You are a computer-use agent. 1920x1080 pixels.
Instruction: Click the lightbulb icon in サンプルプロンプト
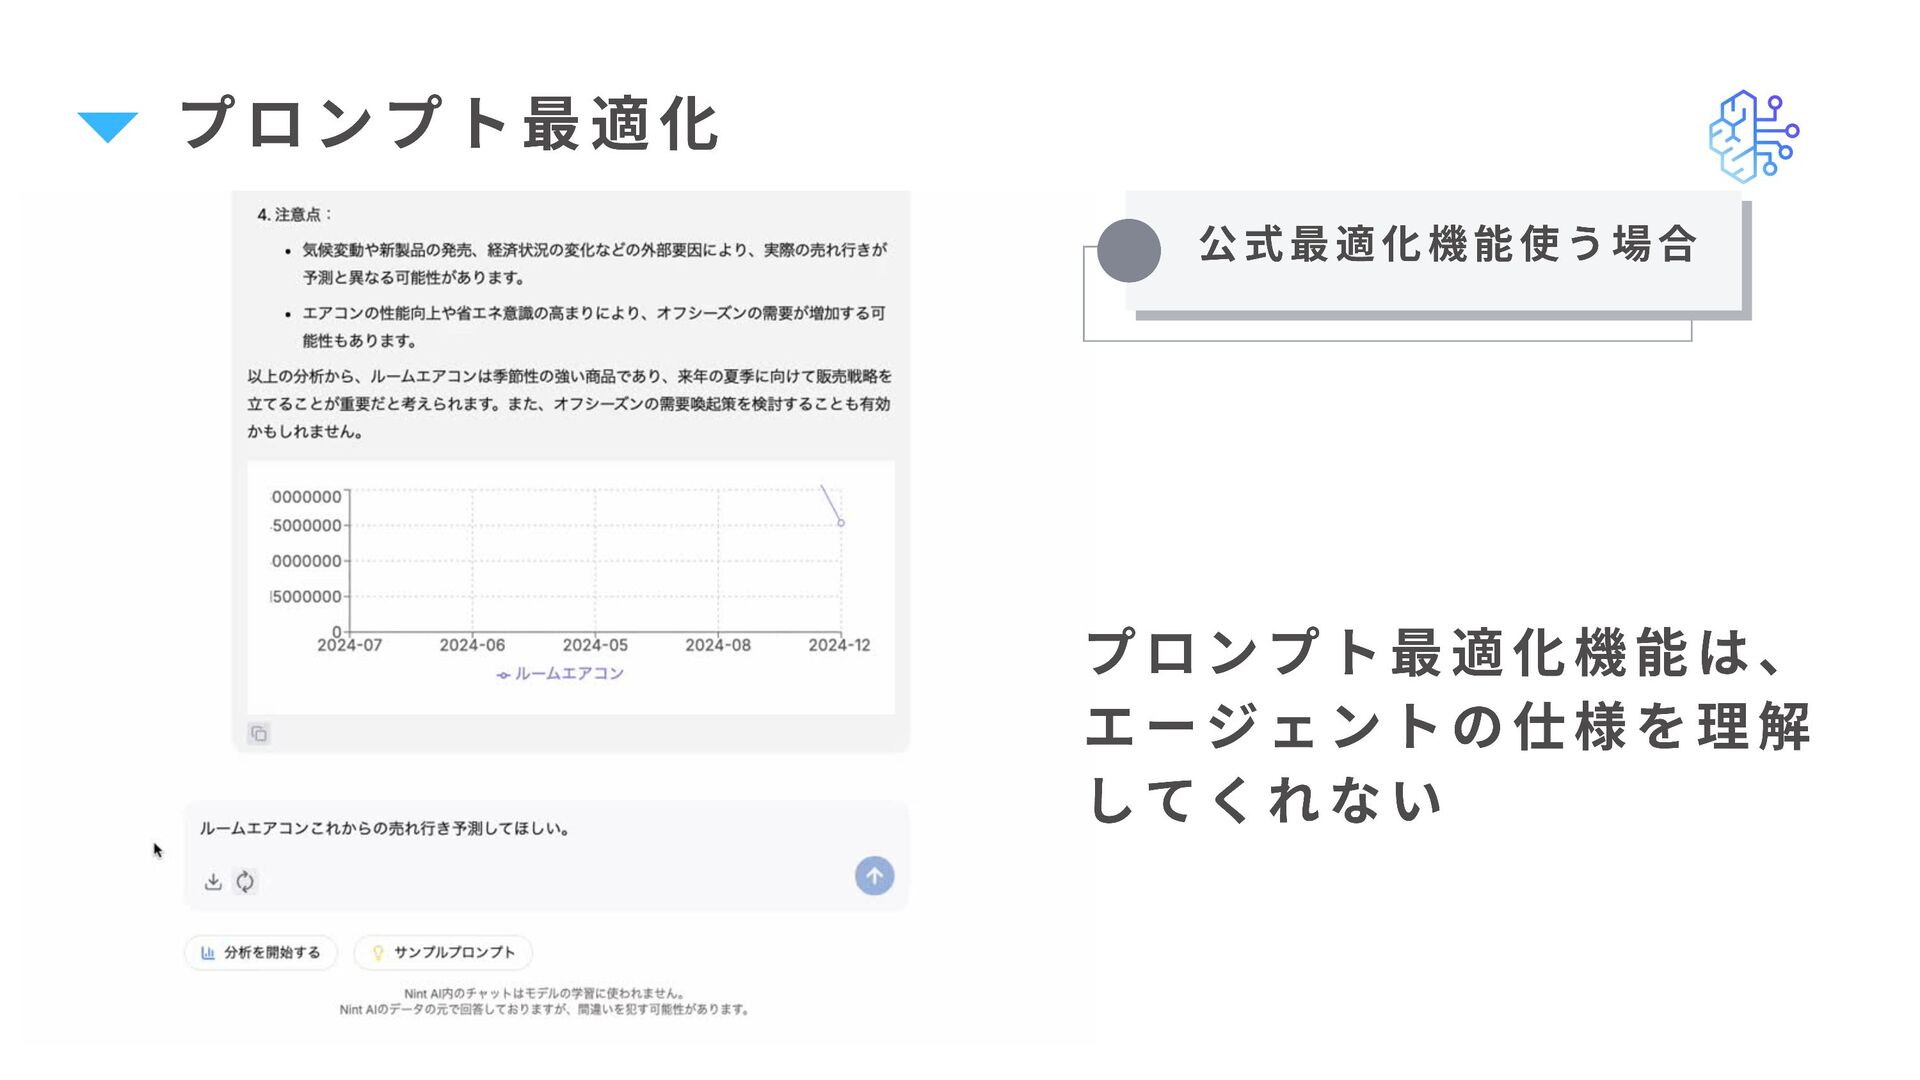[378, 952]
